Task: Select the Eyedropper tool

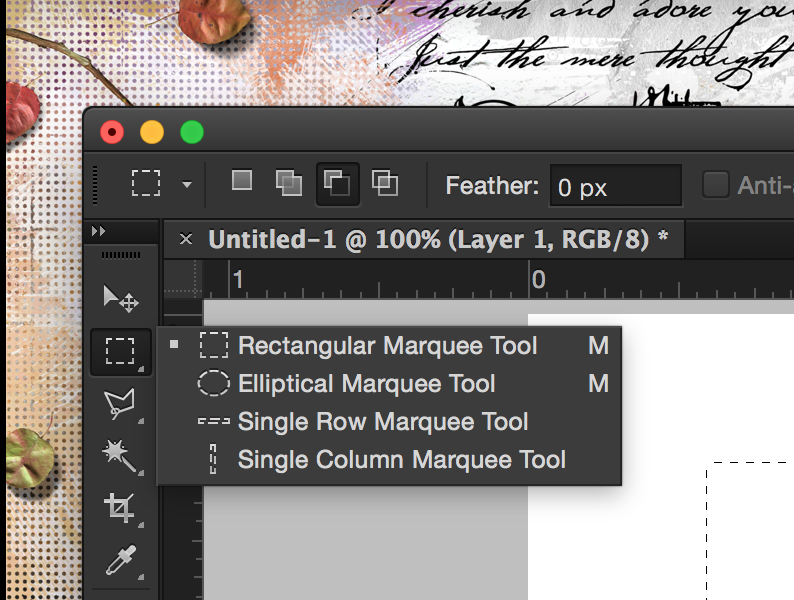Action: point(121,561)
